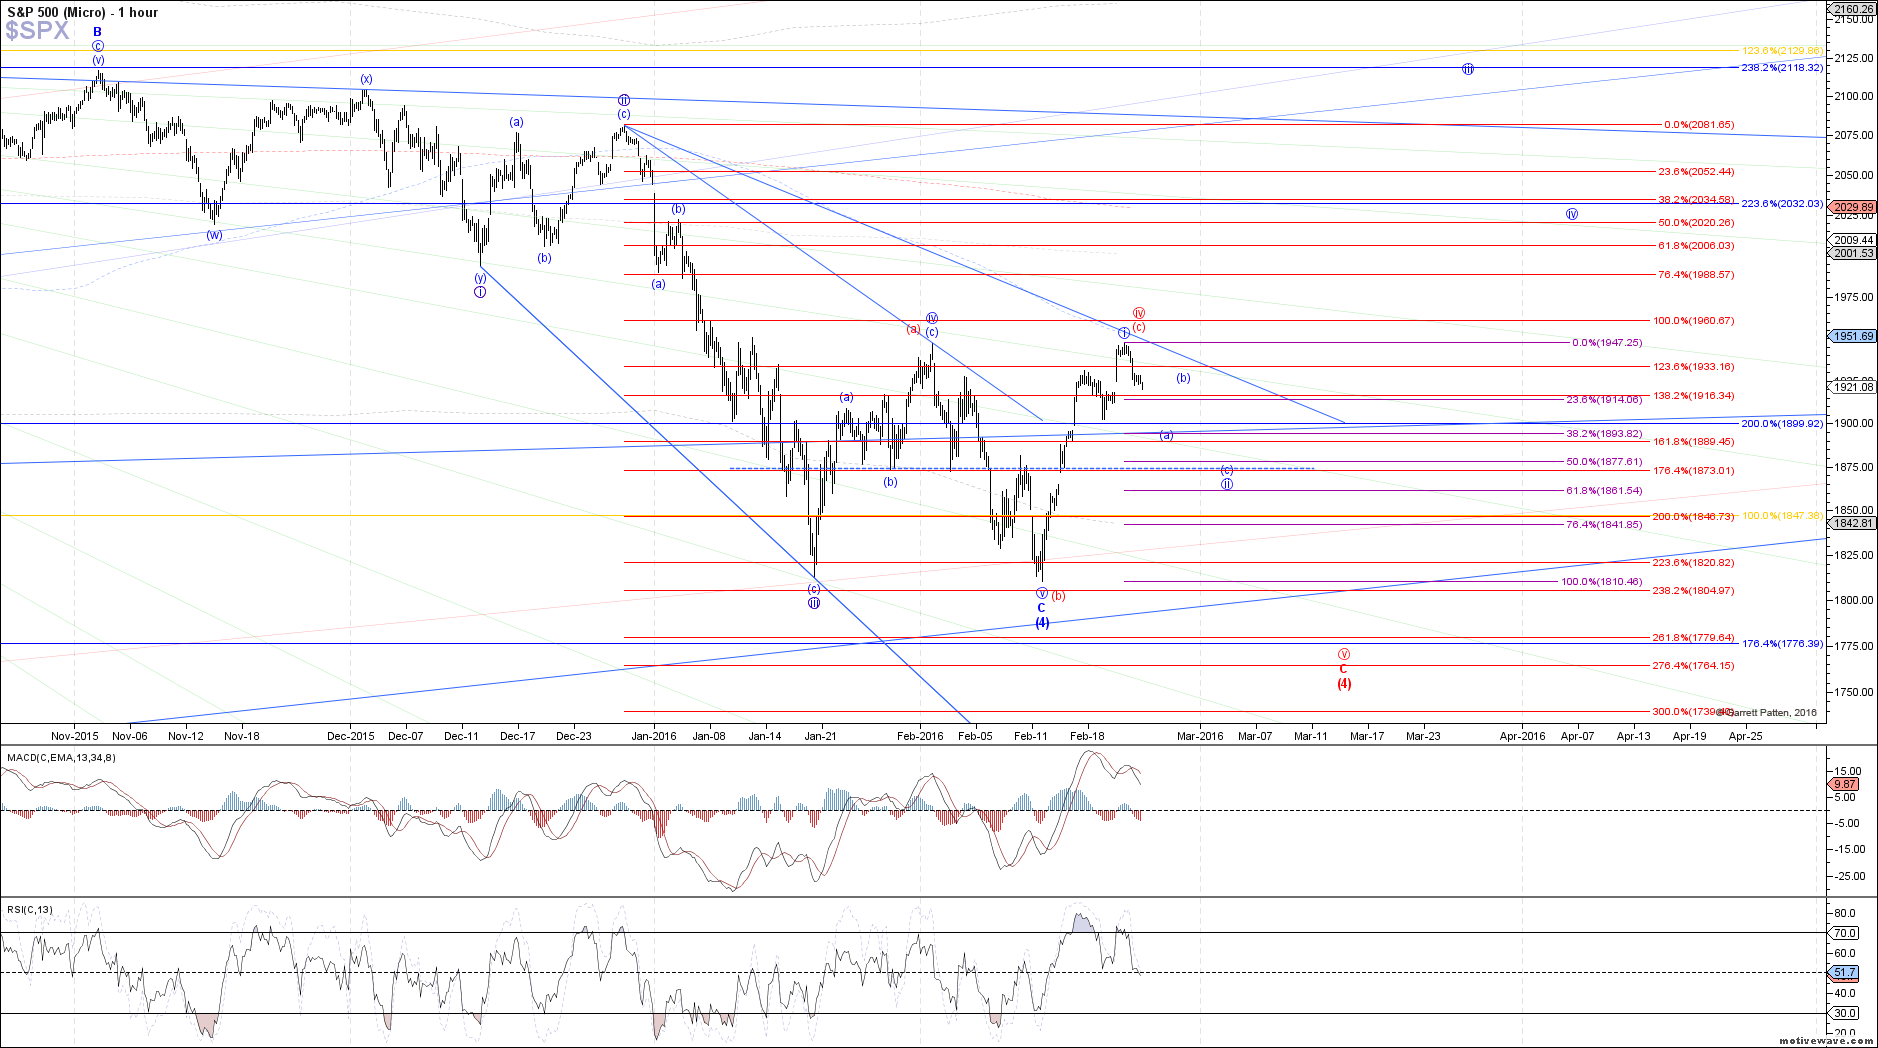The image size is (1878, 1048).
Task: Click the red 2029.89 price tag
Action: tap(1853, 208)
